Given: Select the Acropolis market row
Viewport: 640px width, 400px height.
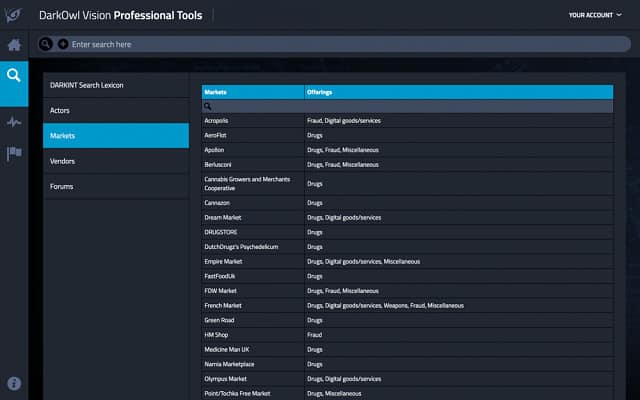Looking at the screenshot, I should point(407,121).
